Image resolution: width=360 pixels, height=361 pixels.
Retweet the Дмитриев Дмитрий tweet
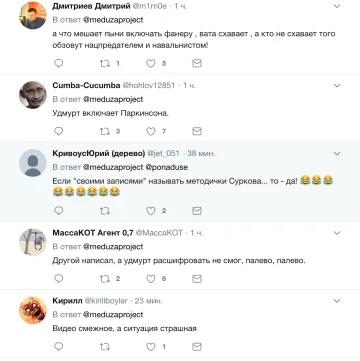[x=105, y=63]
